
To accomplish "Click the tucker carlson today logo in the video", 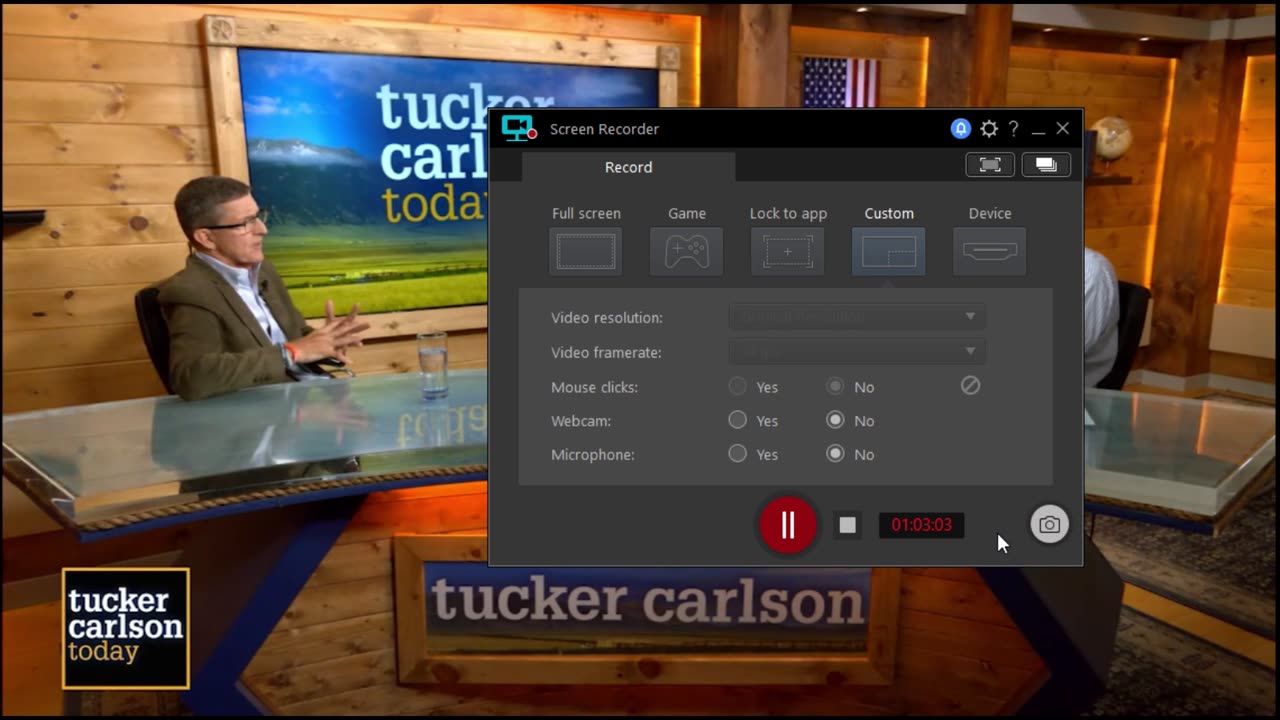I will point(126,629).
